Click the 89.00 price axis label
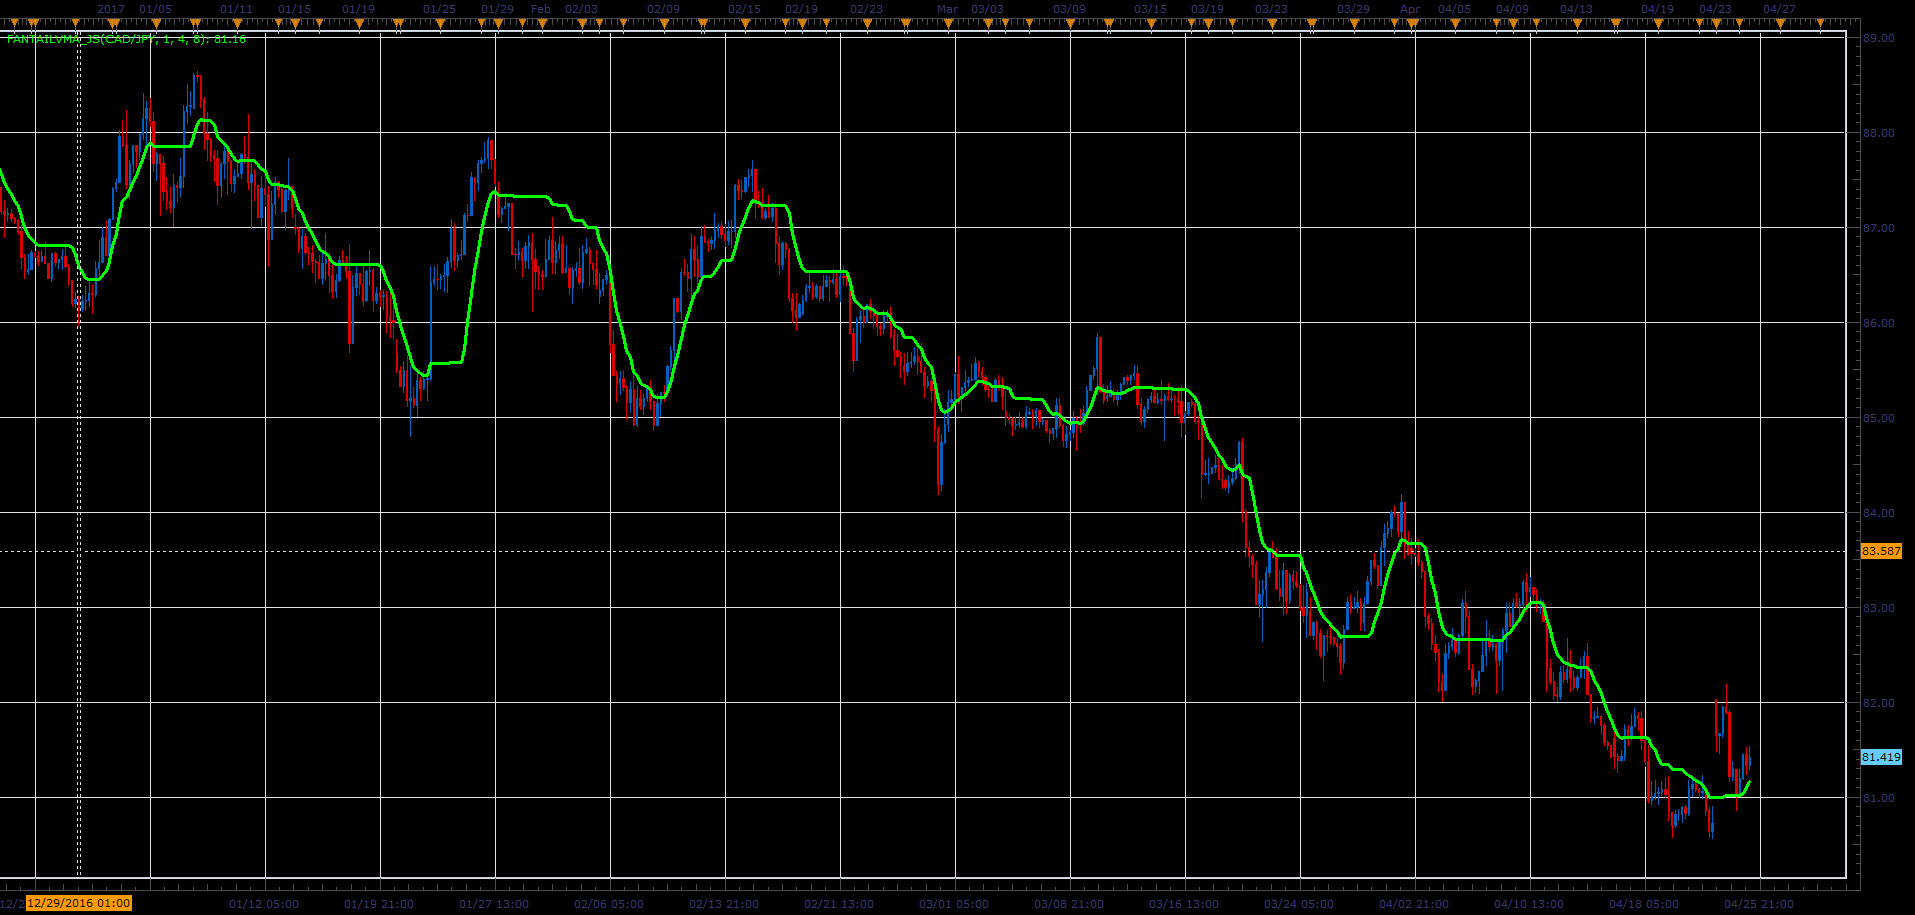 click(x=1879, y=38)
